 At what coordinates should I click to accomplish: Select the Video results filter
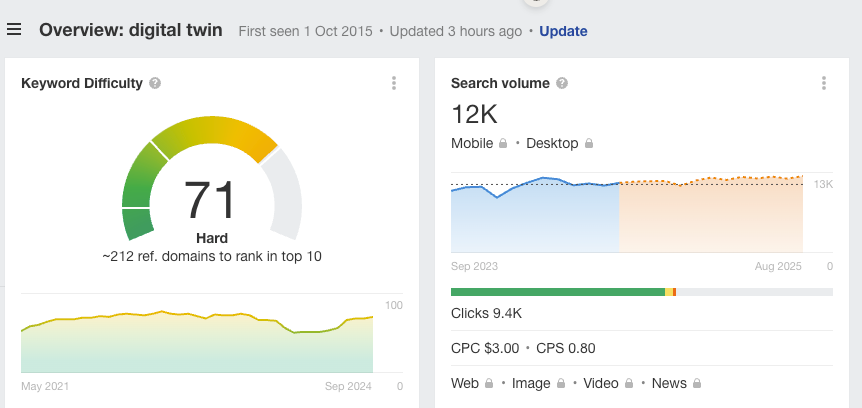(601, 383)
